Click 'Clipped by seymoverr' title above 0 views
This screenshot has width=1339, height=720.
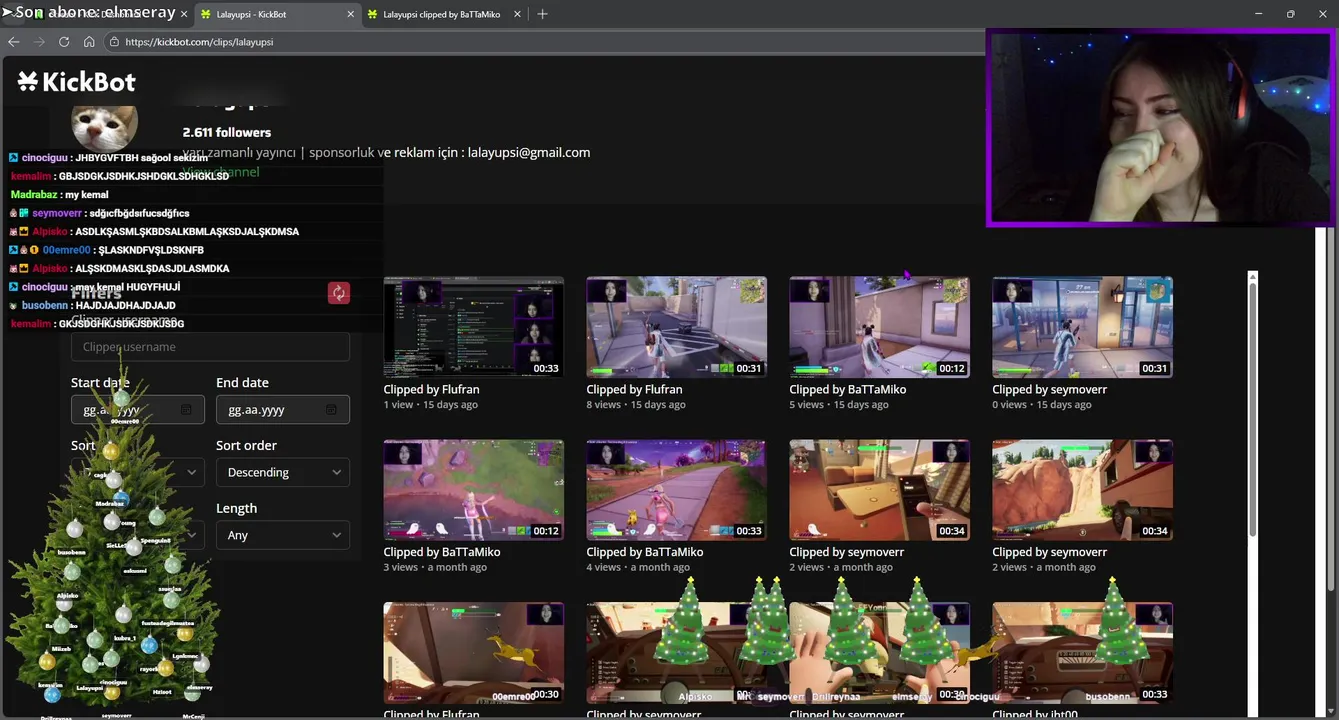[1050, 390]
